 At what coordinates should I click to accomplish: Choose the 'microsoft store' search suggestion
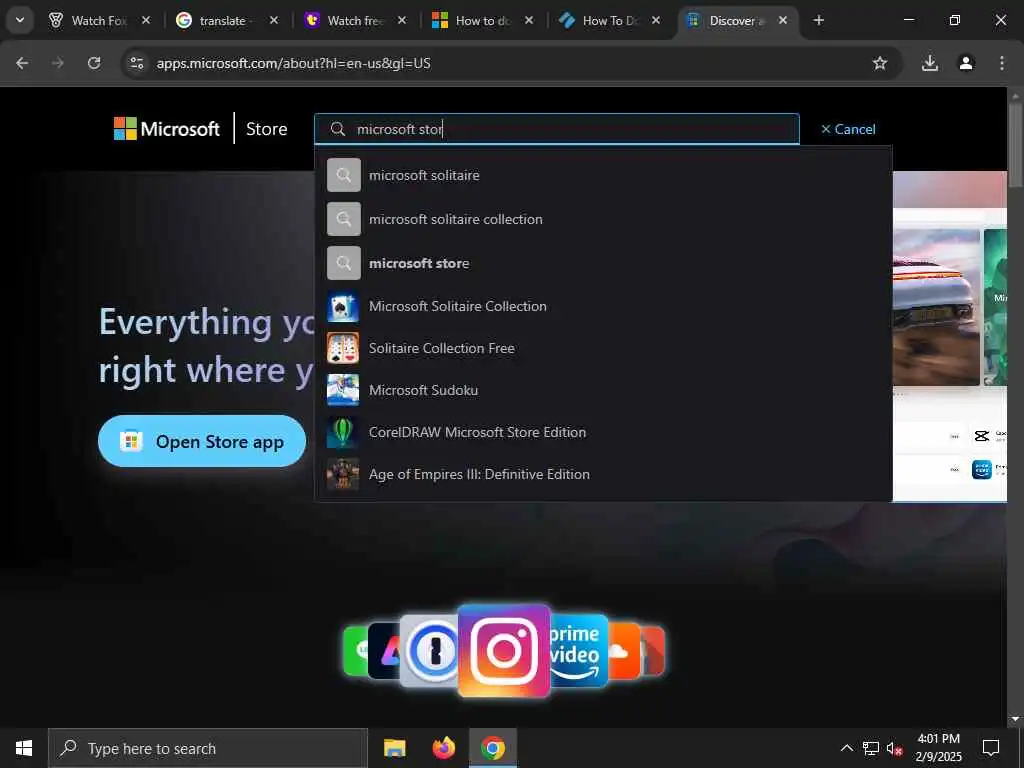[603, 263]
